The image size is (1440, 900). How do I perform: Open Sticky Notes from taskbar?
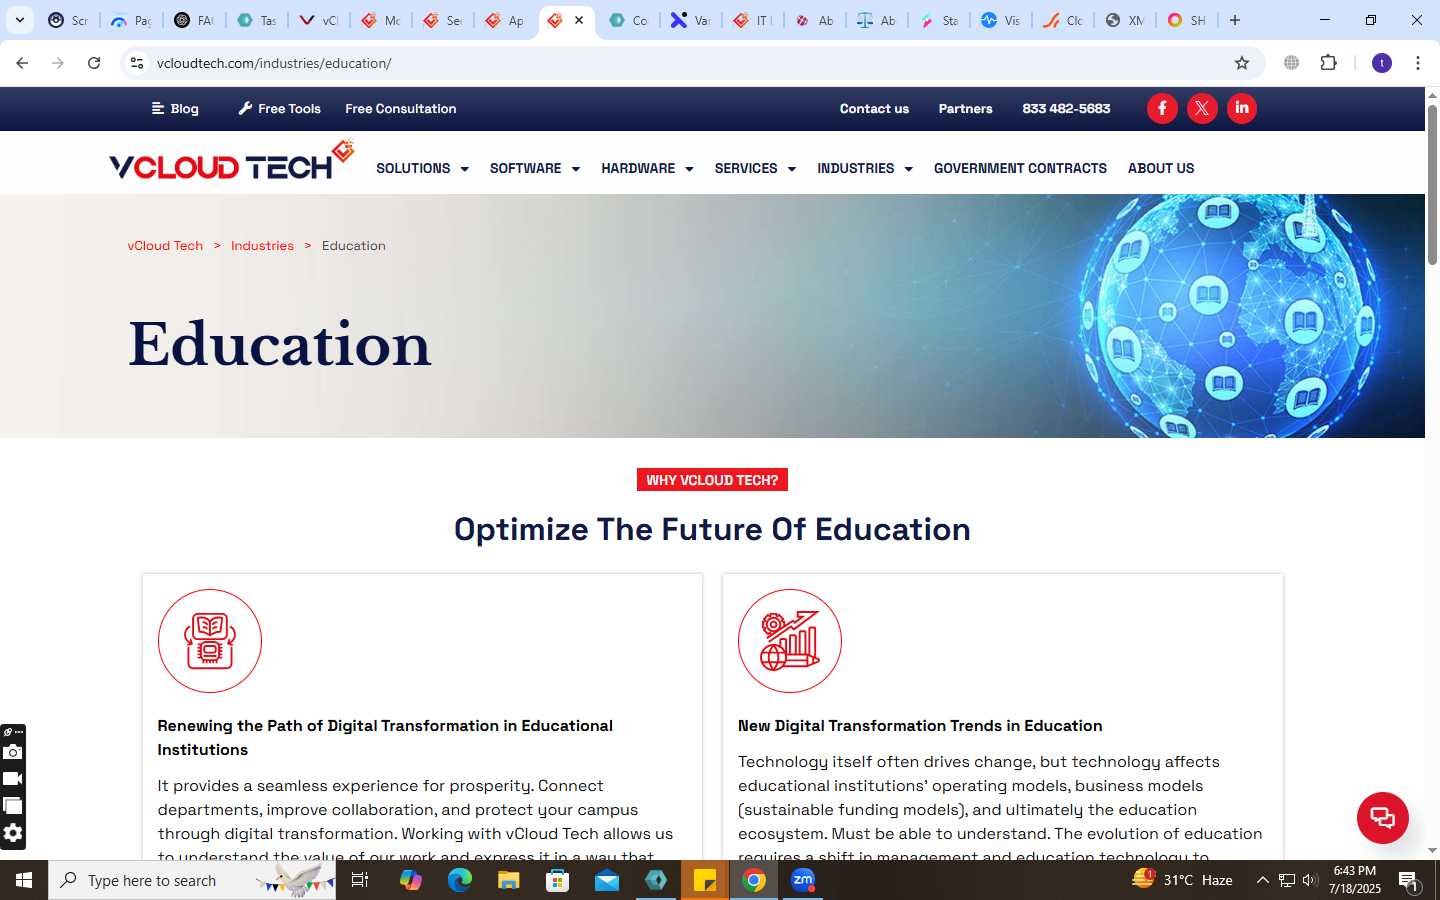point(705,880)
